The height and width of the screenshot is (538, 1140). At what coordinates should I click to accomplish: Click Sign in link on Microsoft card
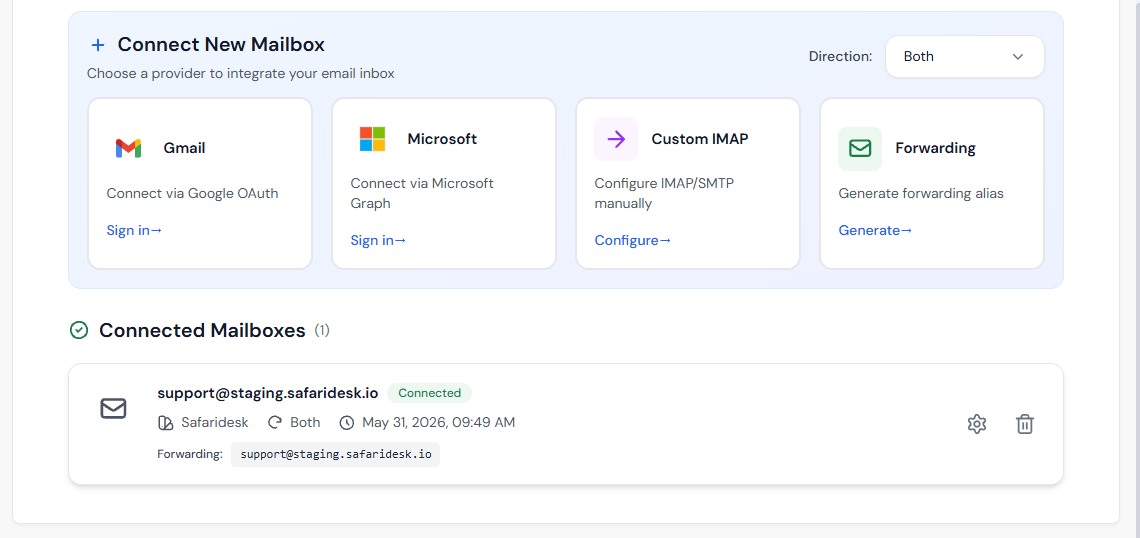(378, 241)
